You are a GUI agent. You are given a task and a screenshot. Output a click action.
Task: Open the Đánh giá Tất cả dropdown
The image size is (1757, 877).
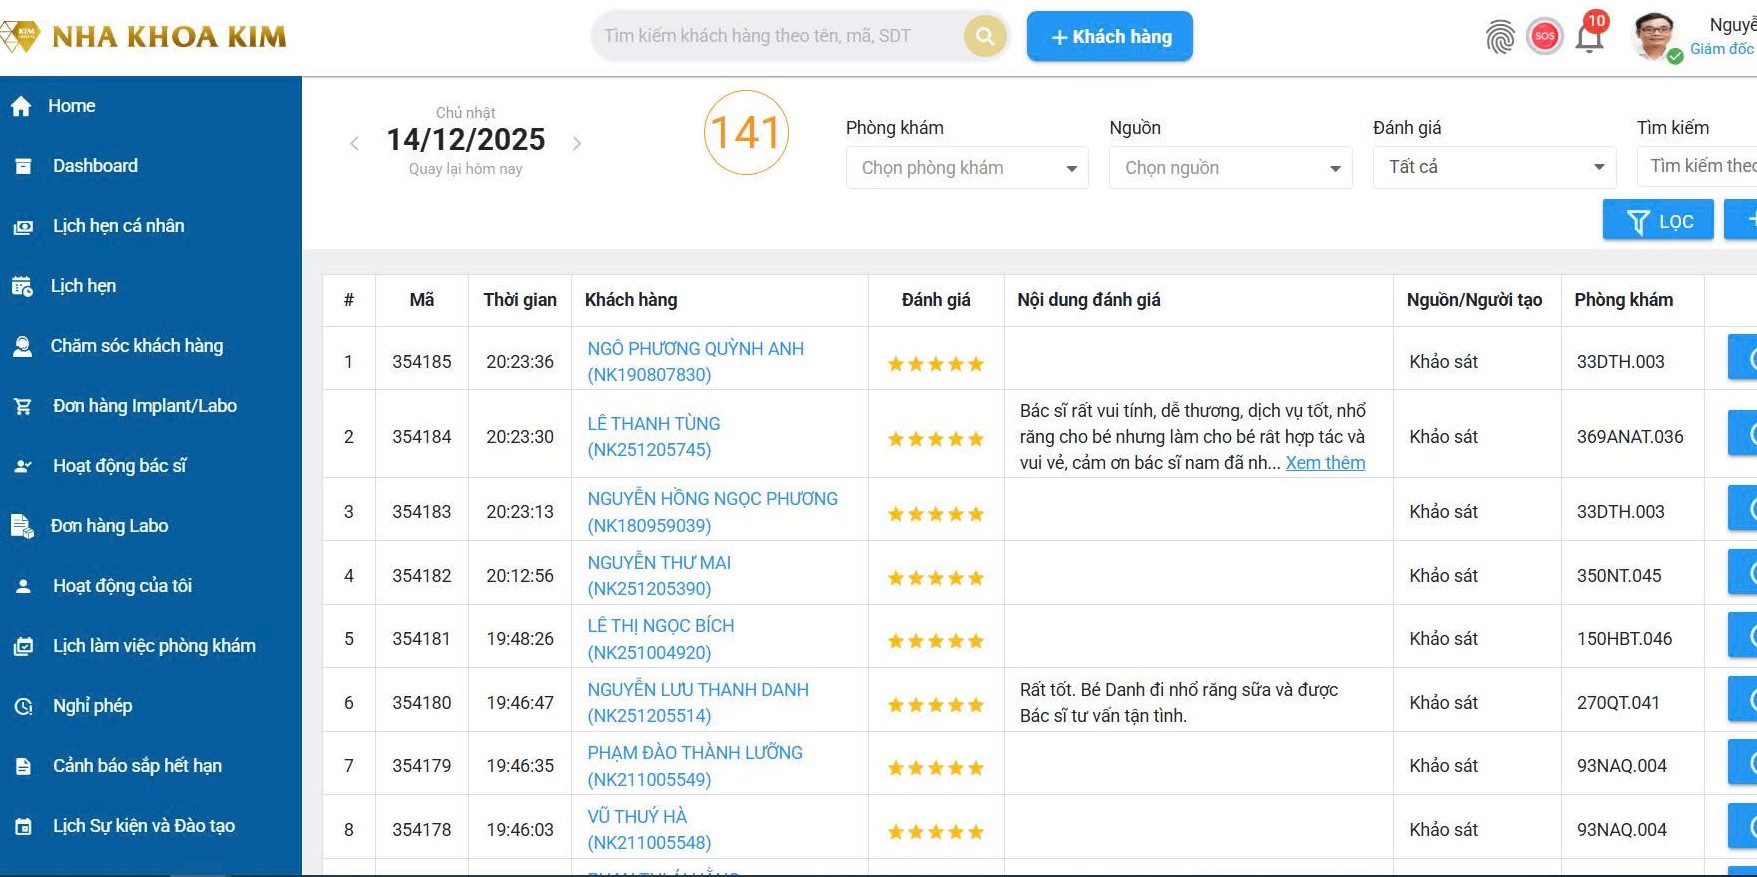[x=1494, y=168]
